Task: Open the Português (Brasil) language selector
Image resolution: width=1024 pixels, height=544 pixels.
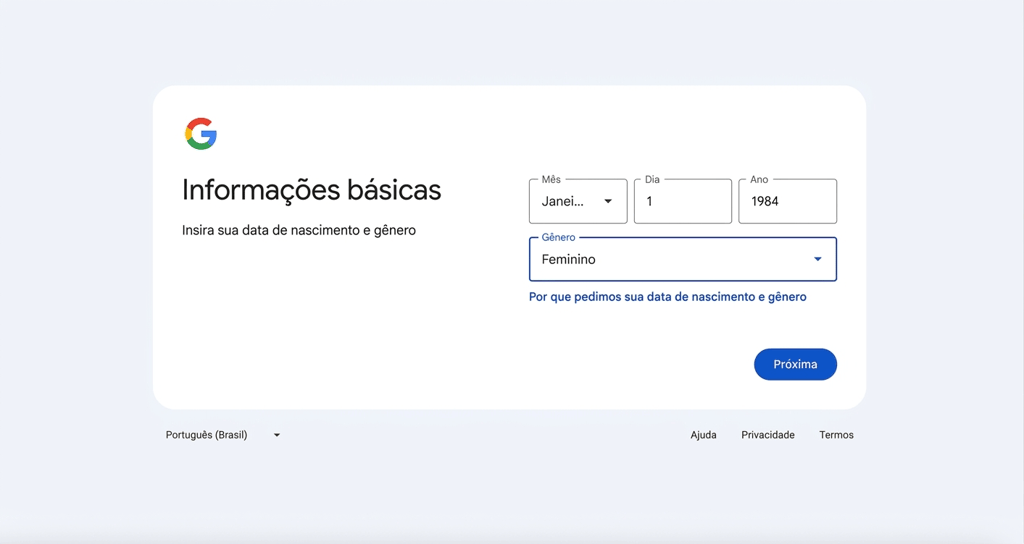Action: pyautogui.click(x=222, y=435)
